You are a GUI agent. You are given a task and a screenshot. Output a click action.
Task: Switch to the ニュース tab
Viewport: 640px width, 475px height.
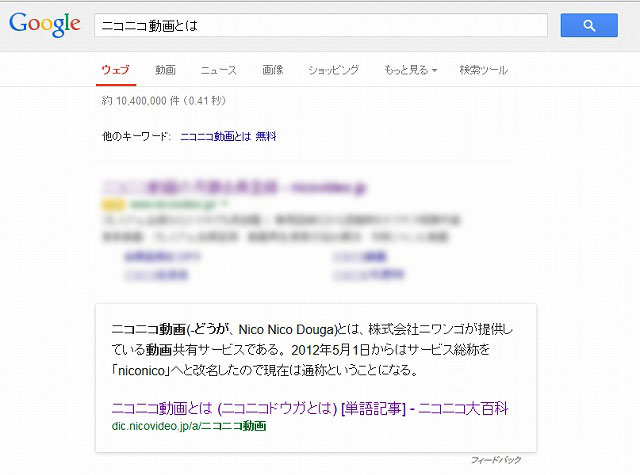click(218, 70)
